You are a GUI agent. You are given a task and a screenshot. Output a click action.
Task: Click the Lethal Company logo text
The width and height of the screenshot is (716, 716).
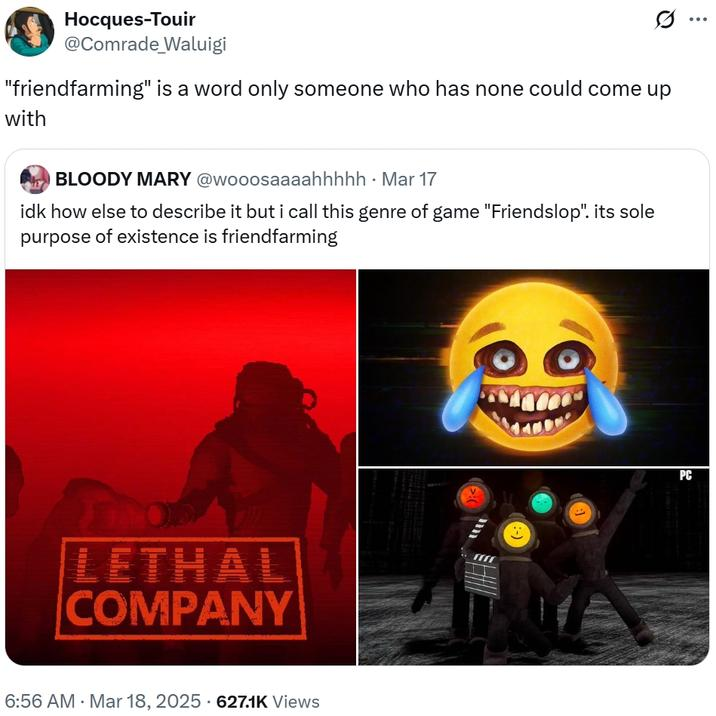181,589
